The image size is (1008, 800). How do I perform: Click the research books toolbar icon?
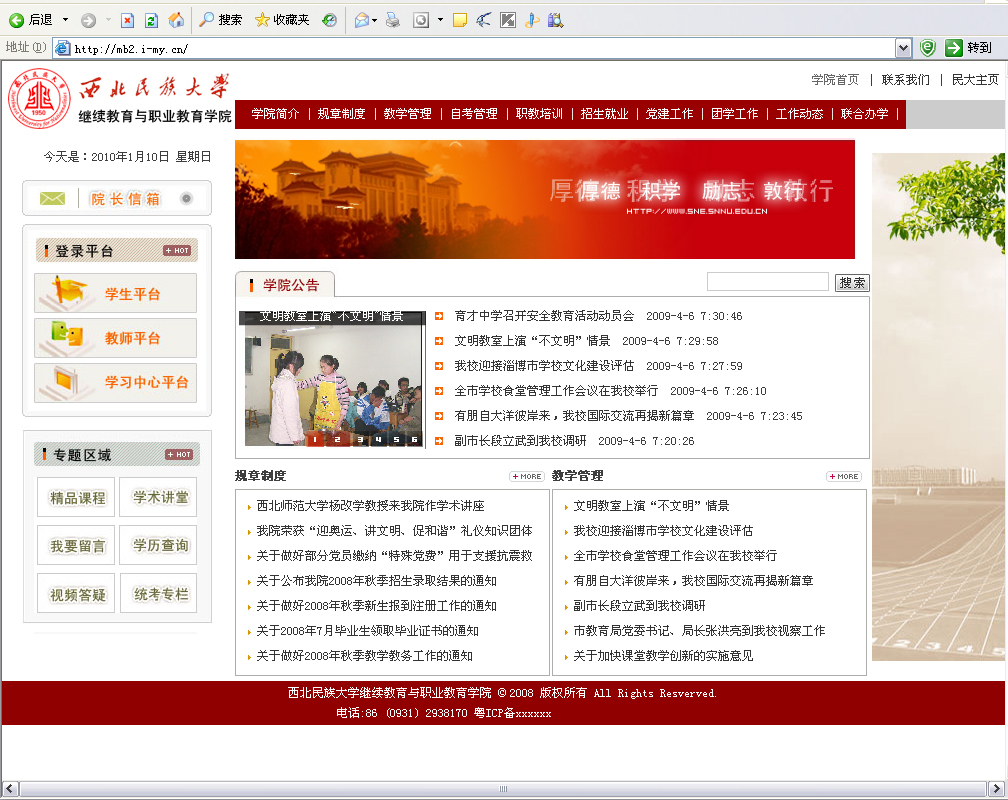coord(555,21)
